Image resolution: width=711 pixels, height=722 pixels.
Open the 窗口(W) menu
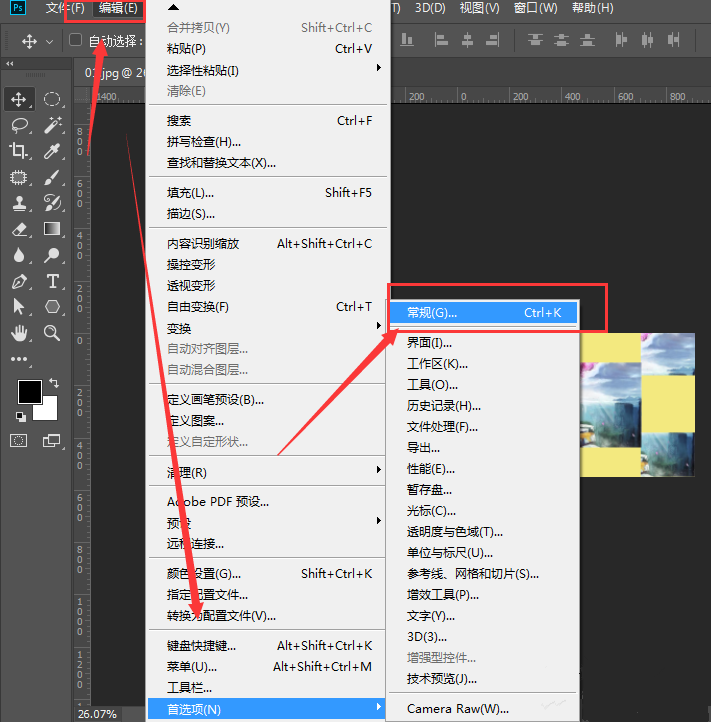(x=535, y=8)
